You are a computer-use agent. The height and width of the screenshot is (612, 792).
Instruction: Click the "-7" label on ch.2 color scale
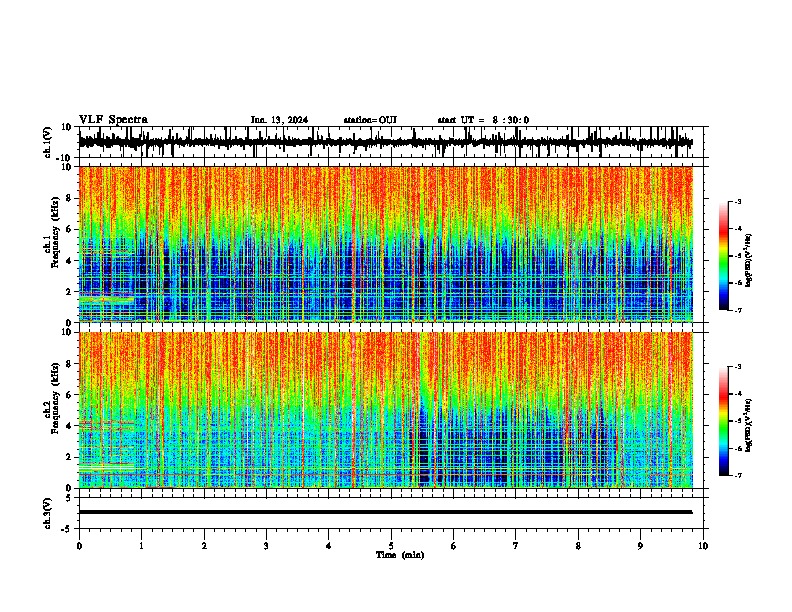tap(738, 475)
